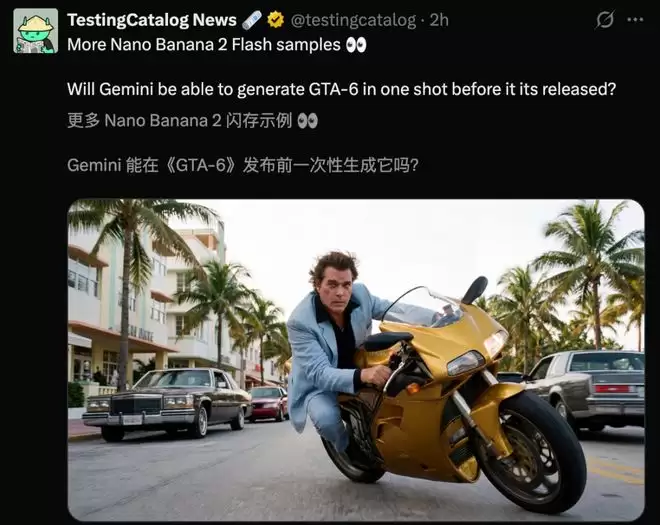Open the @testingcatalog handle link
The width and height of the screenshot is (660, 525).
tap(353, 20)
